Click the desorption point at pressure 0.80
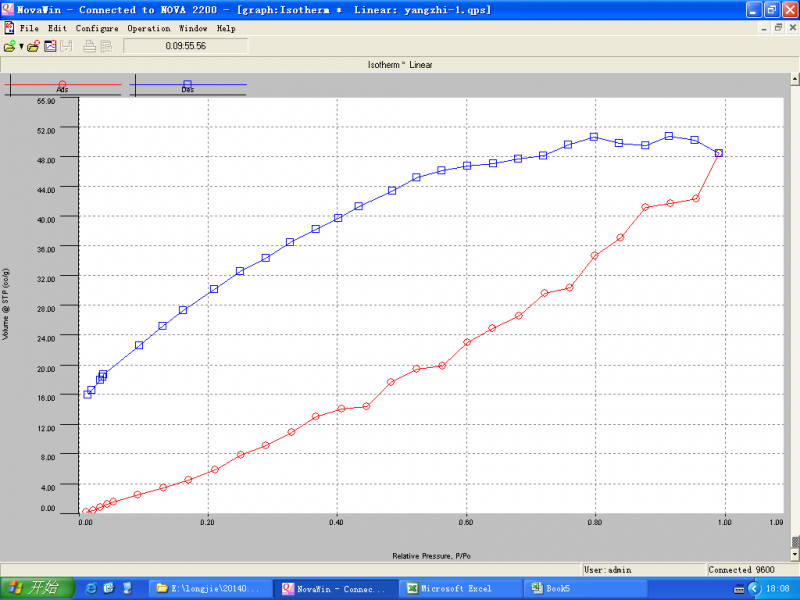Image resolution: width=800 pixels, height=600 pixels. tap(594, 137)
